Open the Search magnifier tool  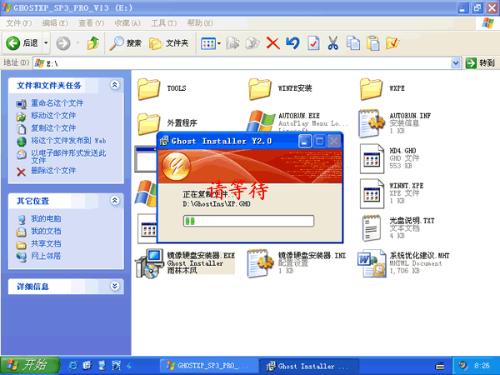[x=116, y=43]
